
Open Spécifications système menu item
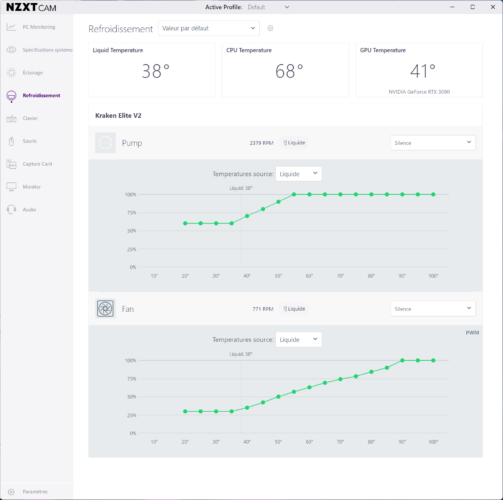tap(47, 50)
